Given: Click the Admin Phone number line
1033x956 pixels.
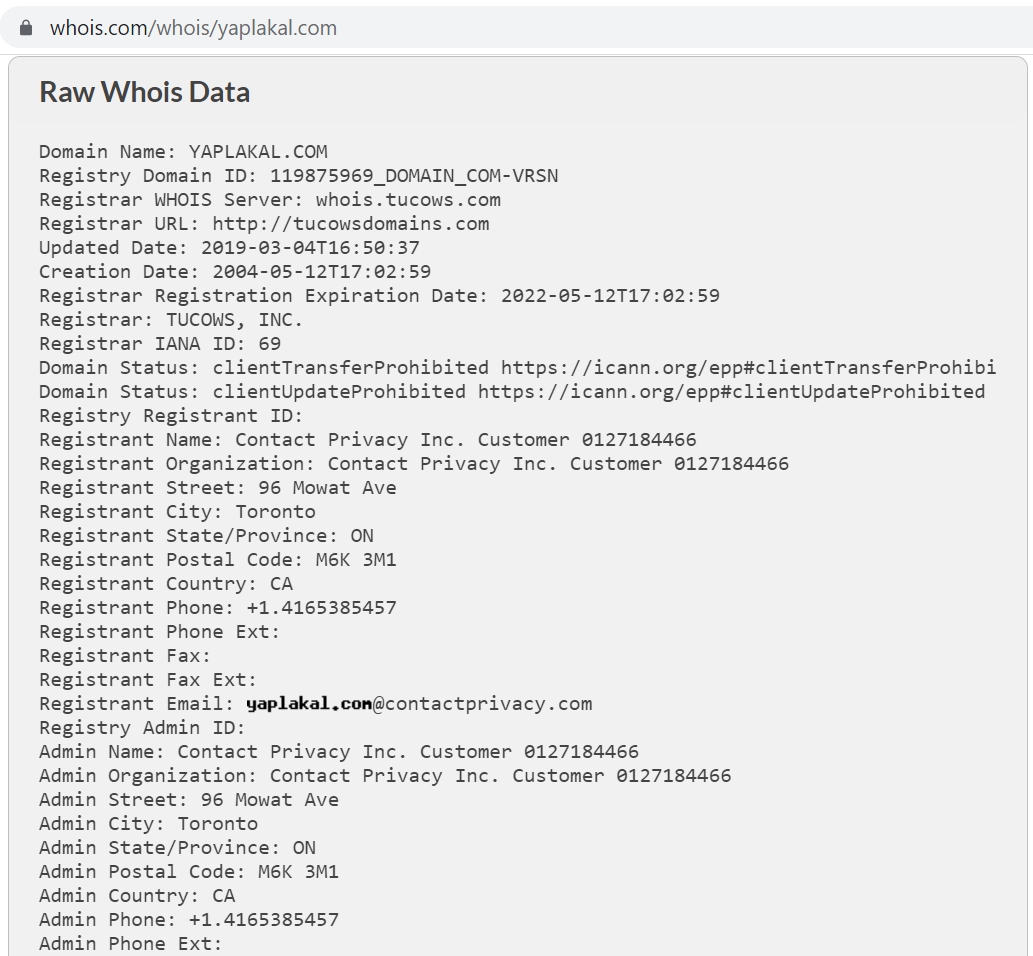Looking at the screenshot, I should tap(189, 919).
